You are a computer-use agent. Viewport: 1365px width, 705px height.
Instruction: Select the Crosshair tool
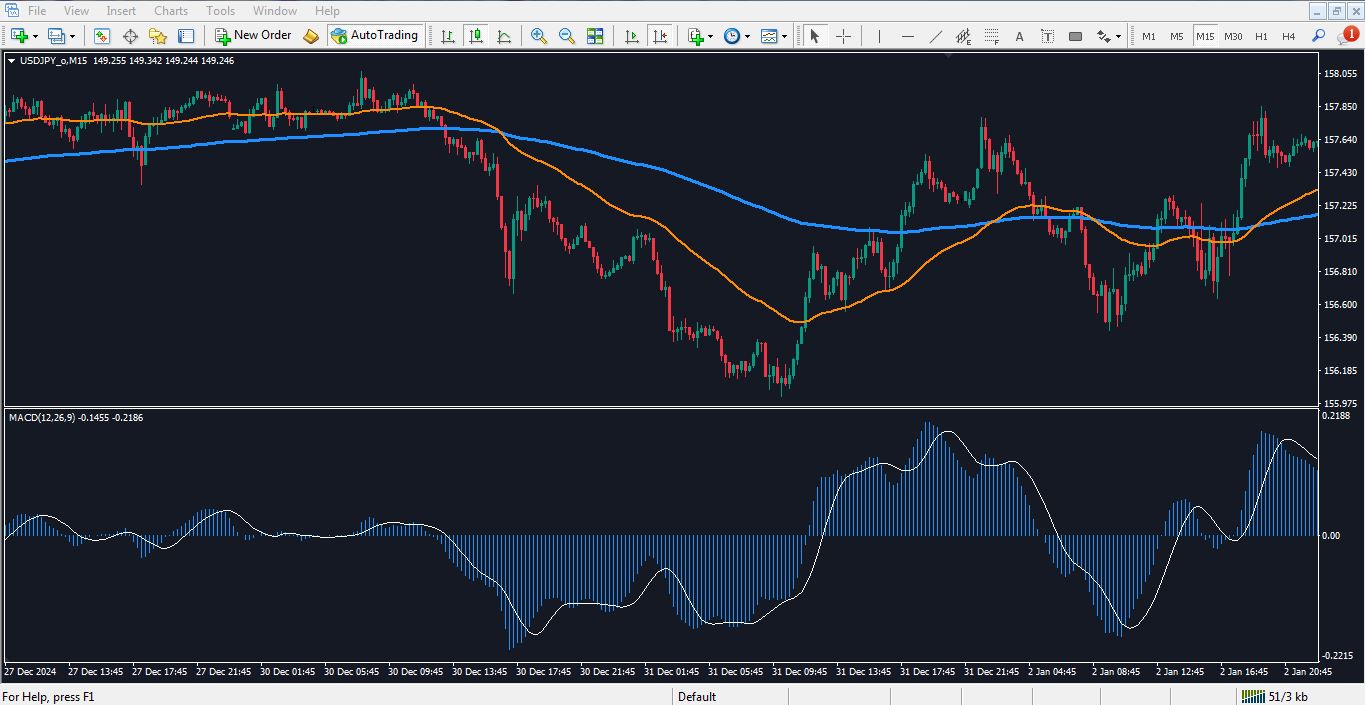(x=843, y=36)
